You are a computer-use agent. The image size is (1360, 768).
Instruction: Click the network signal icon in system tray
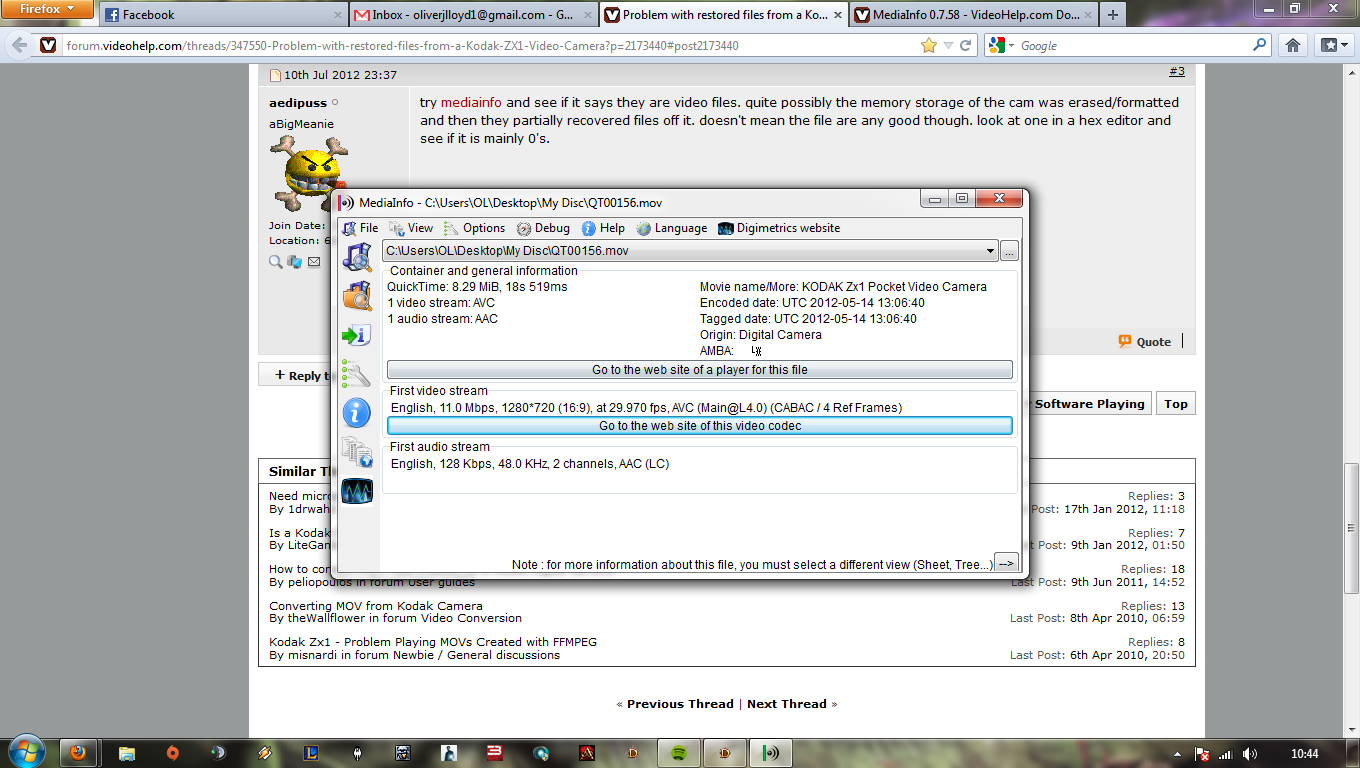click(1226, 753)
